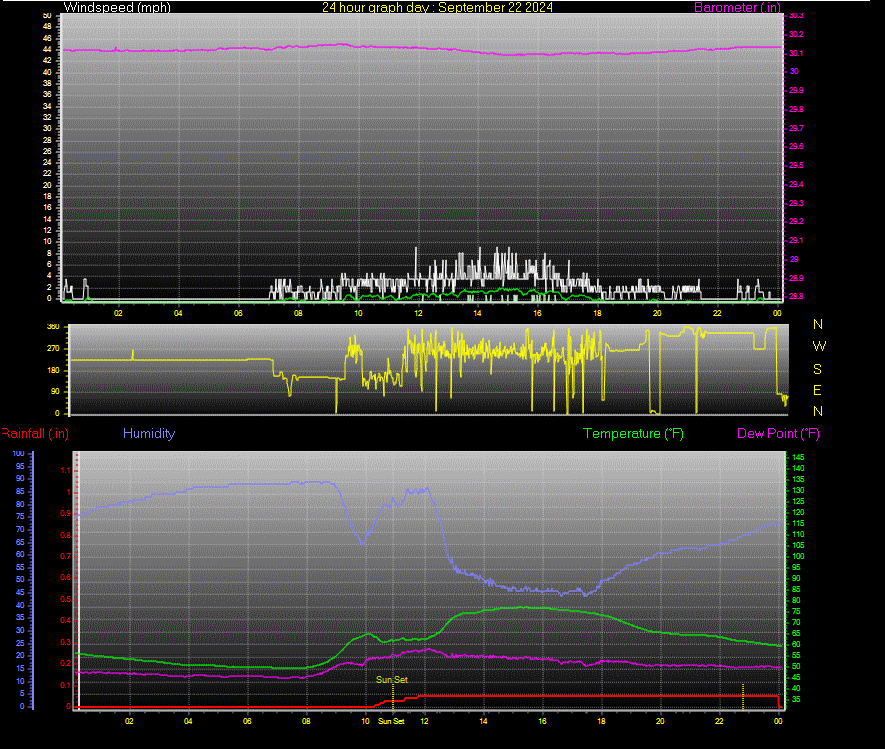This screenshot has height=749, width=885.
Task: Click "10" on the windspeed axis
Action: [x=47, y=242]
